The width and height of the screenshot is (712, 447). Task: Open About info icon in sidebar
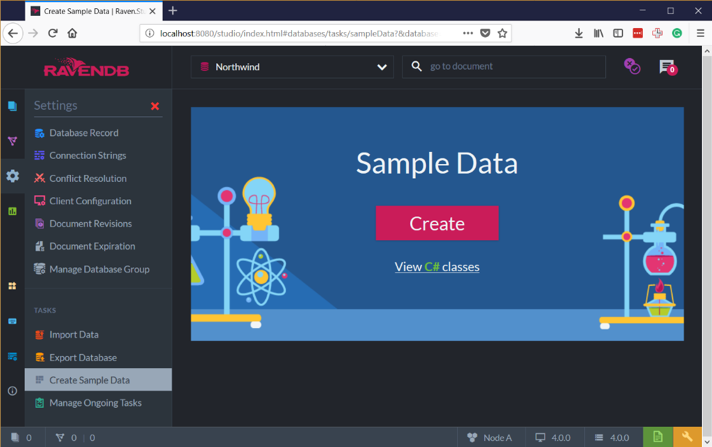12,391
